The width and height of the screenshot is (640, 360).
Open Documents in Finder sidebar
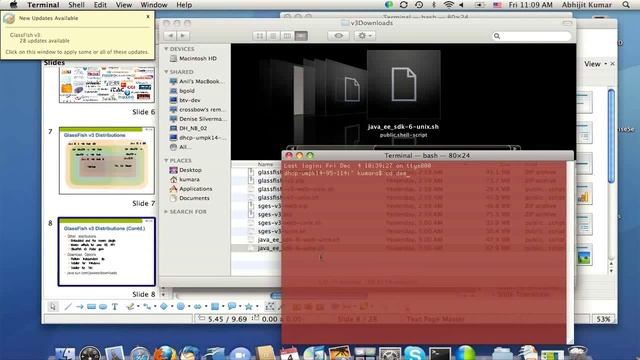(x=189, y=198)
